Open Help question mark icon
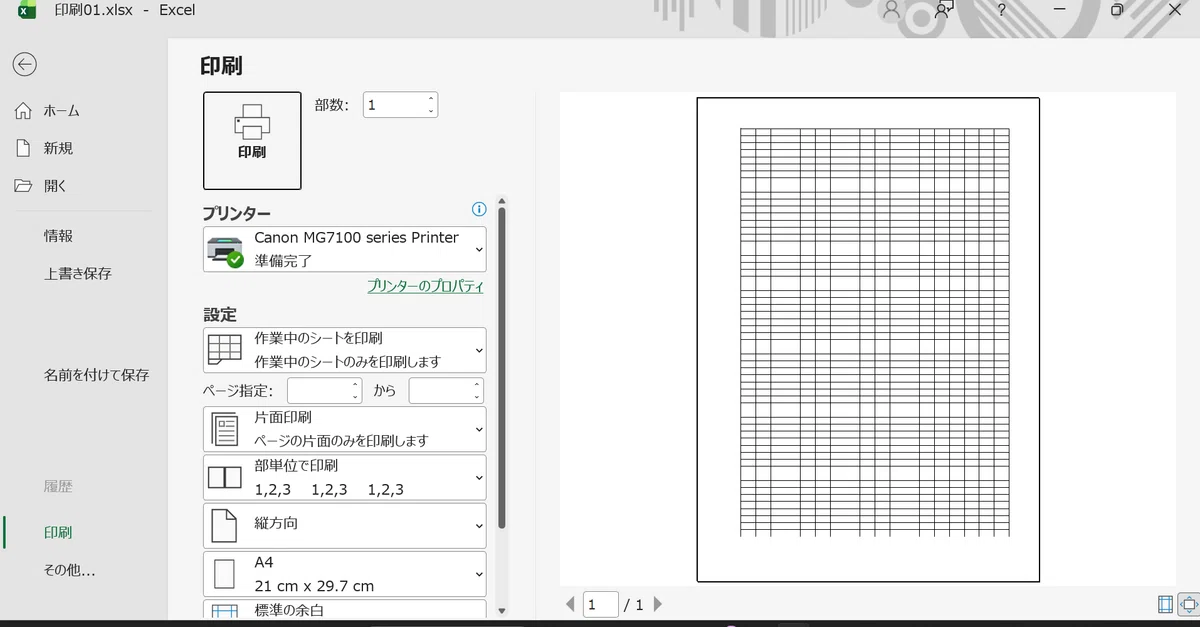The height and width of the screenshot is (627, 1200). 1002,10
